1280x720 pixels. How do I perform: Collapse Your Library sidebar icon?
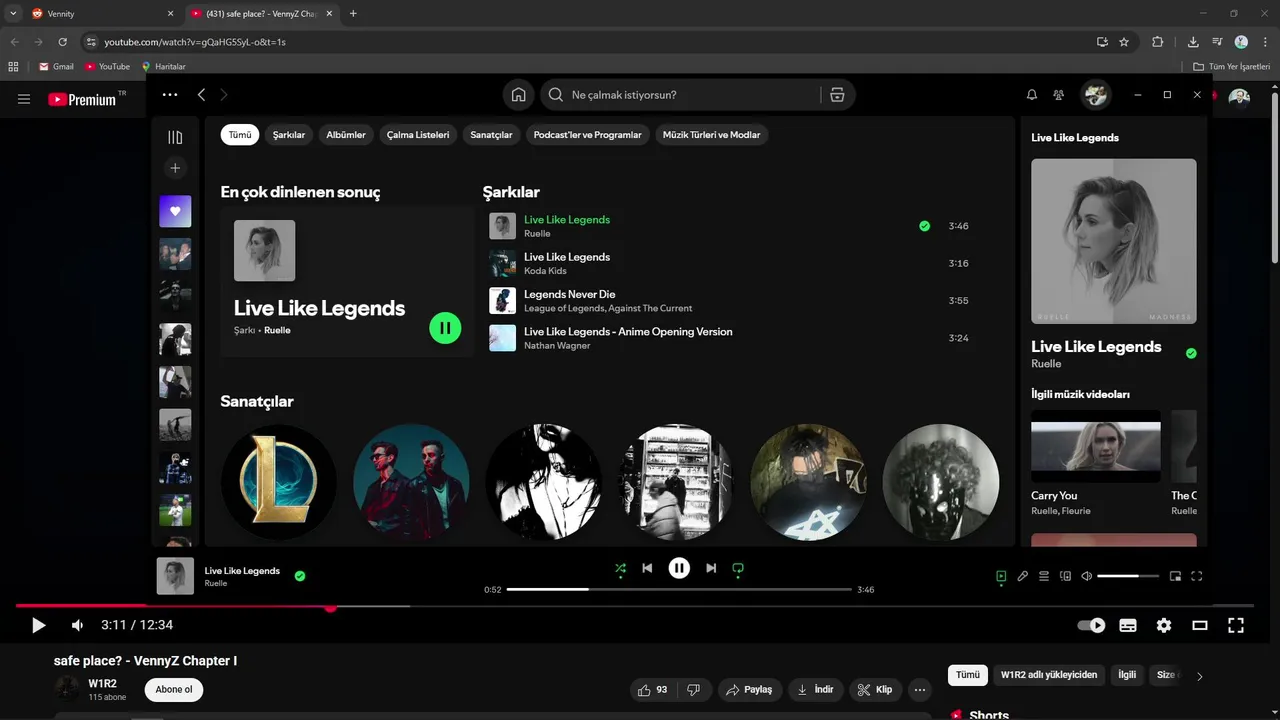(175, 137)
